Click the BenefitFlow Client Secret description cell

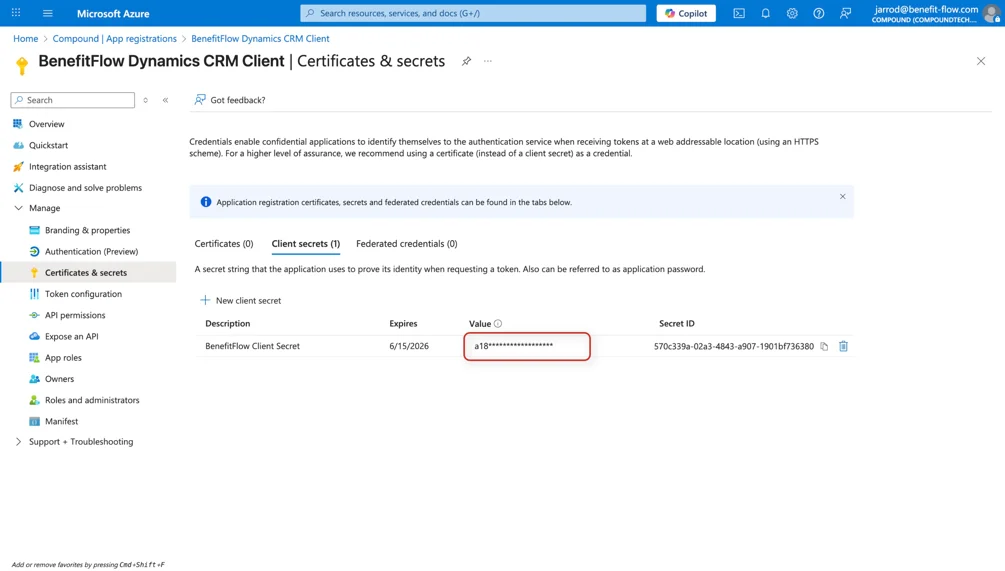[253, 346]
